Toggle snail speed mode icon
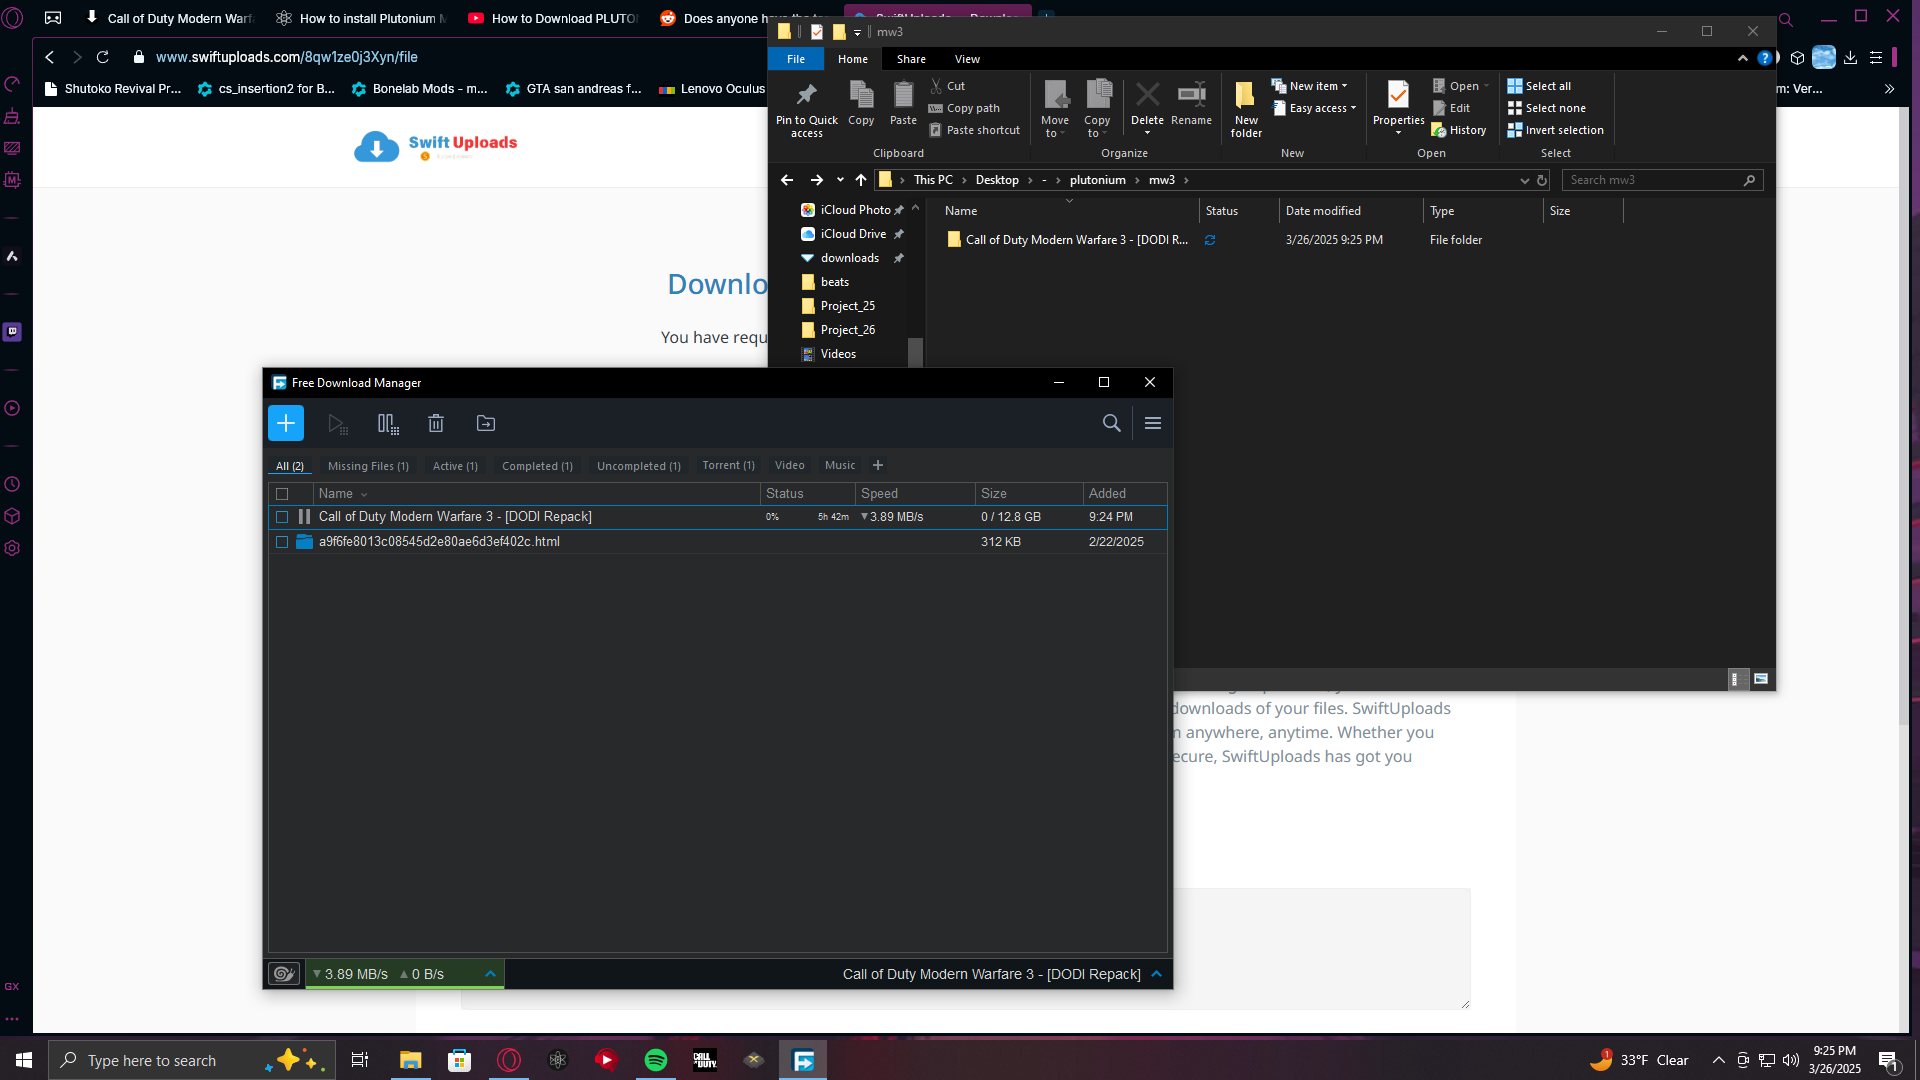Image resolution: width=1920 pixels, height=1080 pixels. pos(284,974)
